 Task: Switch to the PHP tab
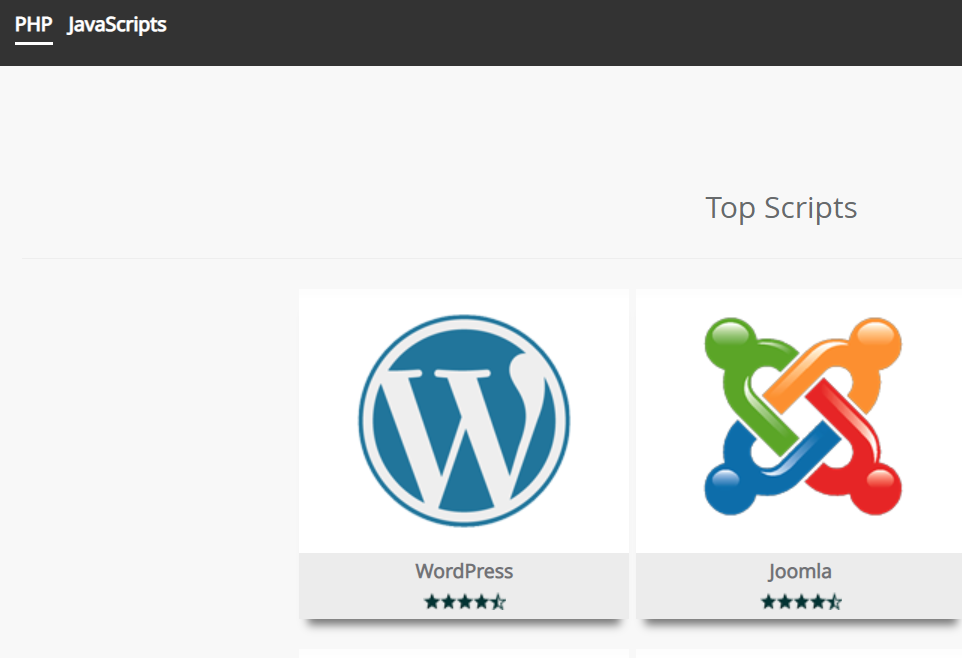[34, 25]
